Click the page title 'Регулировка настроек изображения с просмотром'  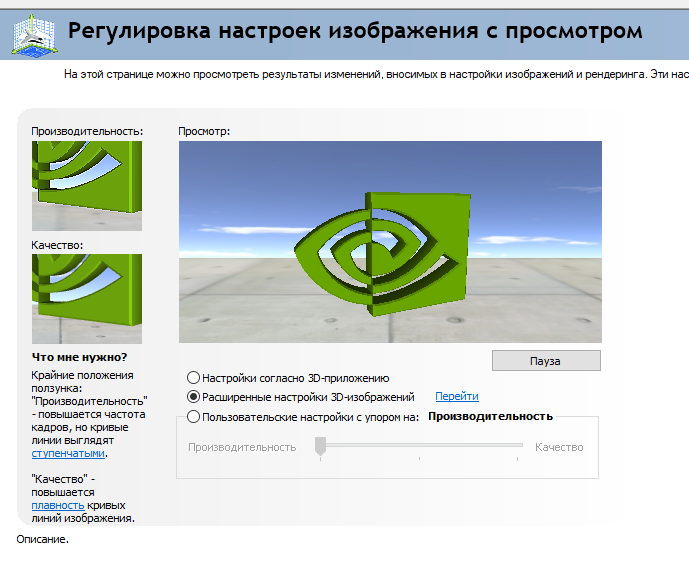(355, 31)
